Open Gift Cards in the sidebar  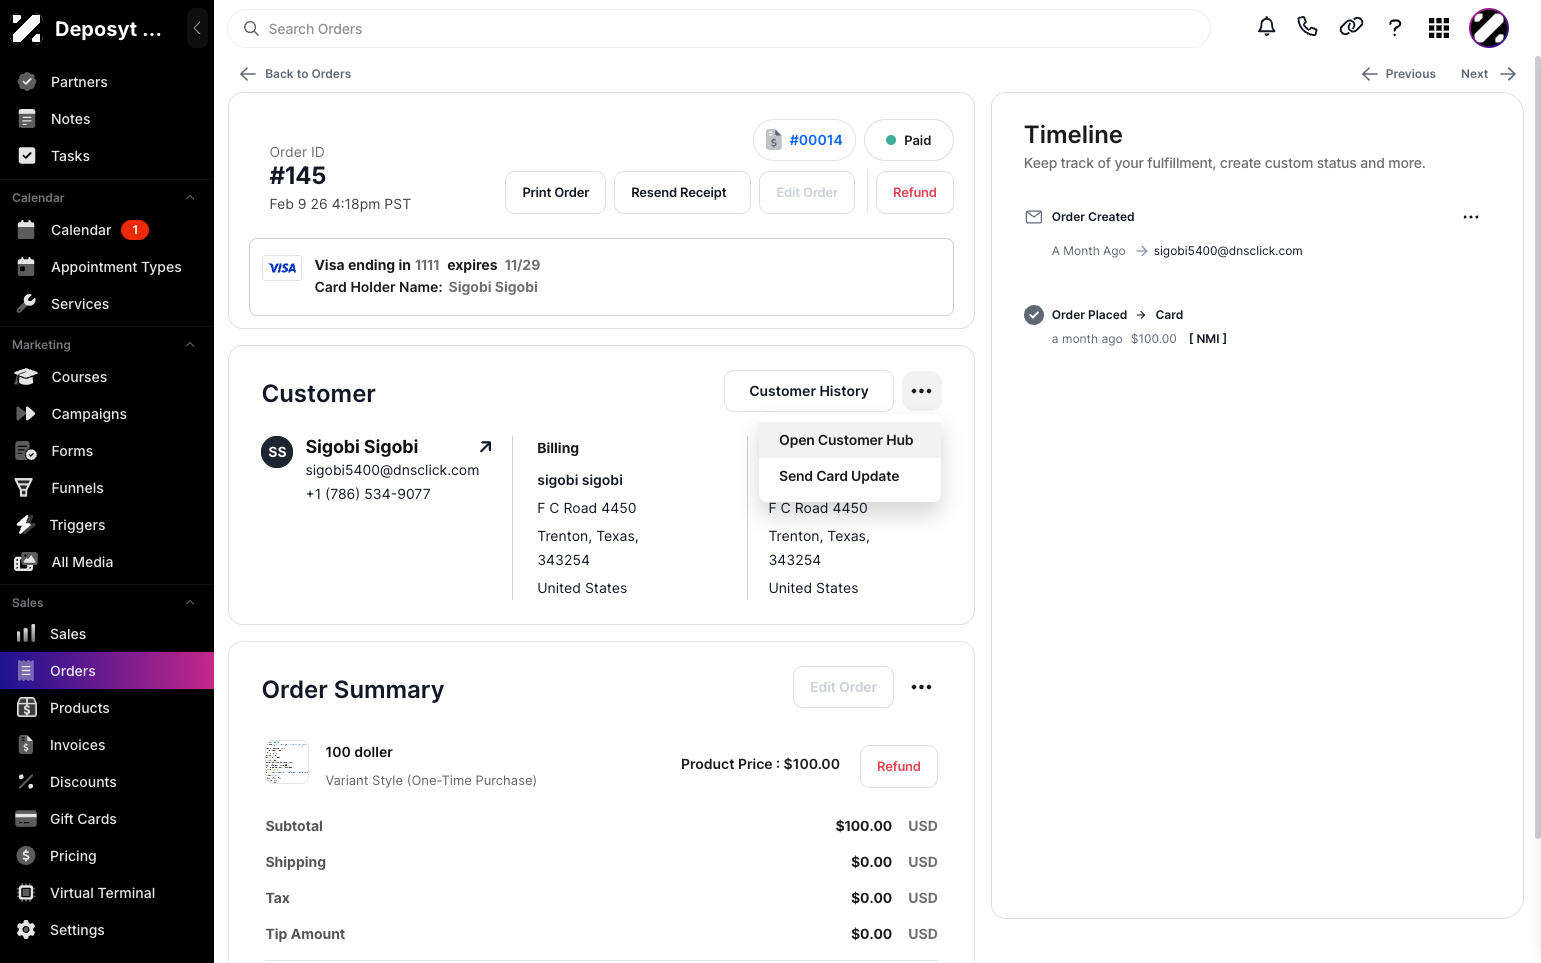(x=107, y=819)
